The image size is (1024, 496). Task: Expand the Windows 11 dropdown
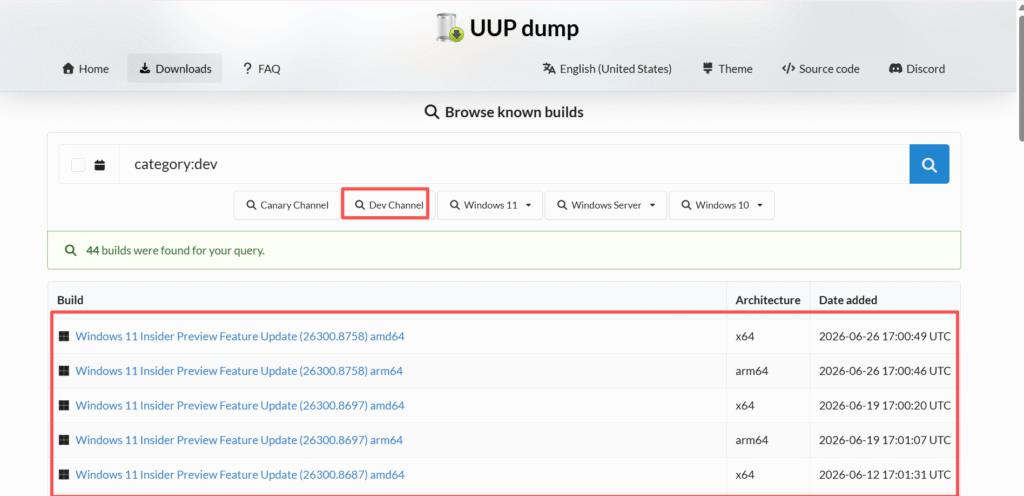[490, 205]
